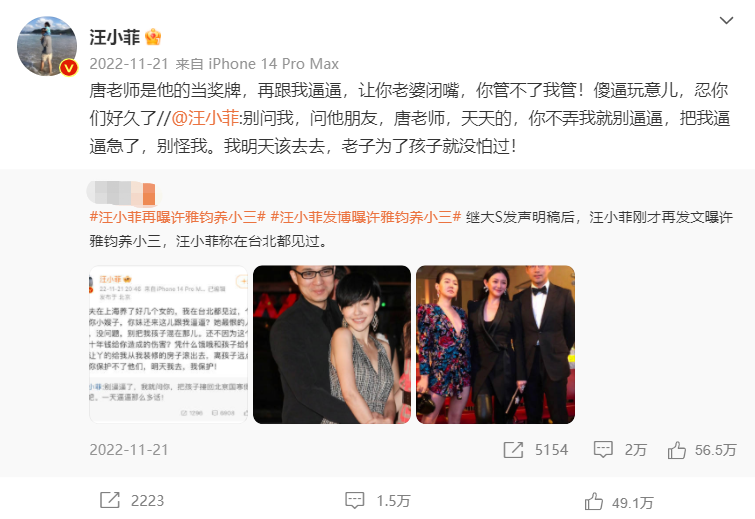Click the blurred original poster name
The height and width of the screenshot is (519, 755).
[x=122, y=193]
